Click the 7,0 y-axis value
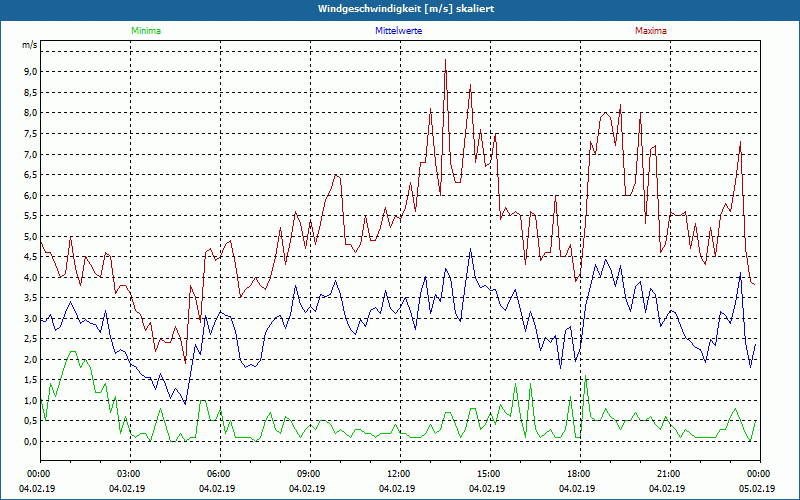 click(x=31, y=154)
